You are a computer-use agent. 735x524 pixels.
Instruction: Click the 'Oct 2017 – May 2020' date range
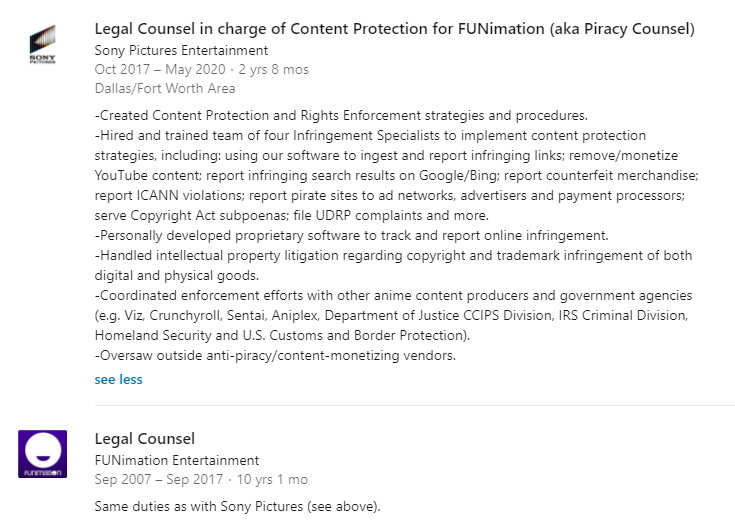[160, 69]
